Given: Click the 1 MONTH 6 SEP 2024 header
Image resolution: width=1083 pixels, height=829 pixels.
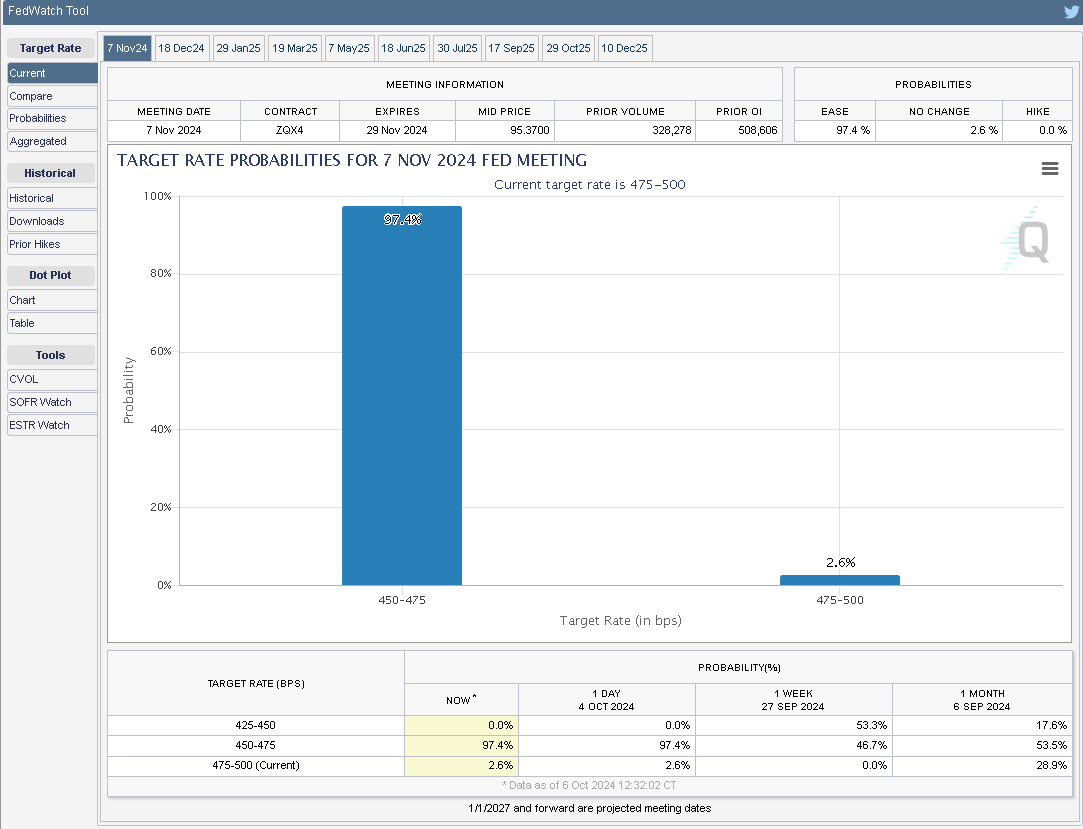Looking at the screenshot, I should [982, 700].
